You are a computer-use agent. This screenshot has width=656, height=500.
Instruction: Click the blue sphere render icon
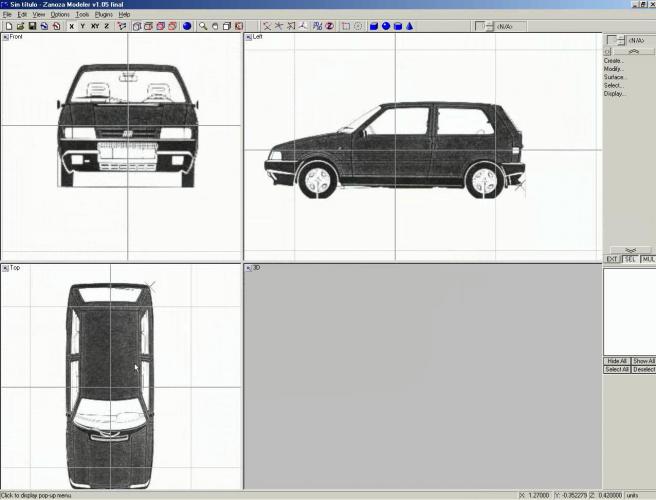coord(187,26)
